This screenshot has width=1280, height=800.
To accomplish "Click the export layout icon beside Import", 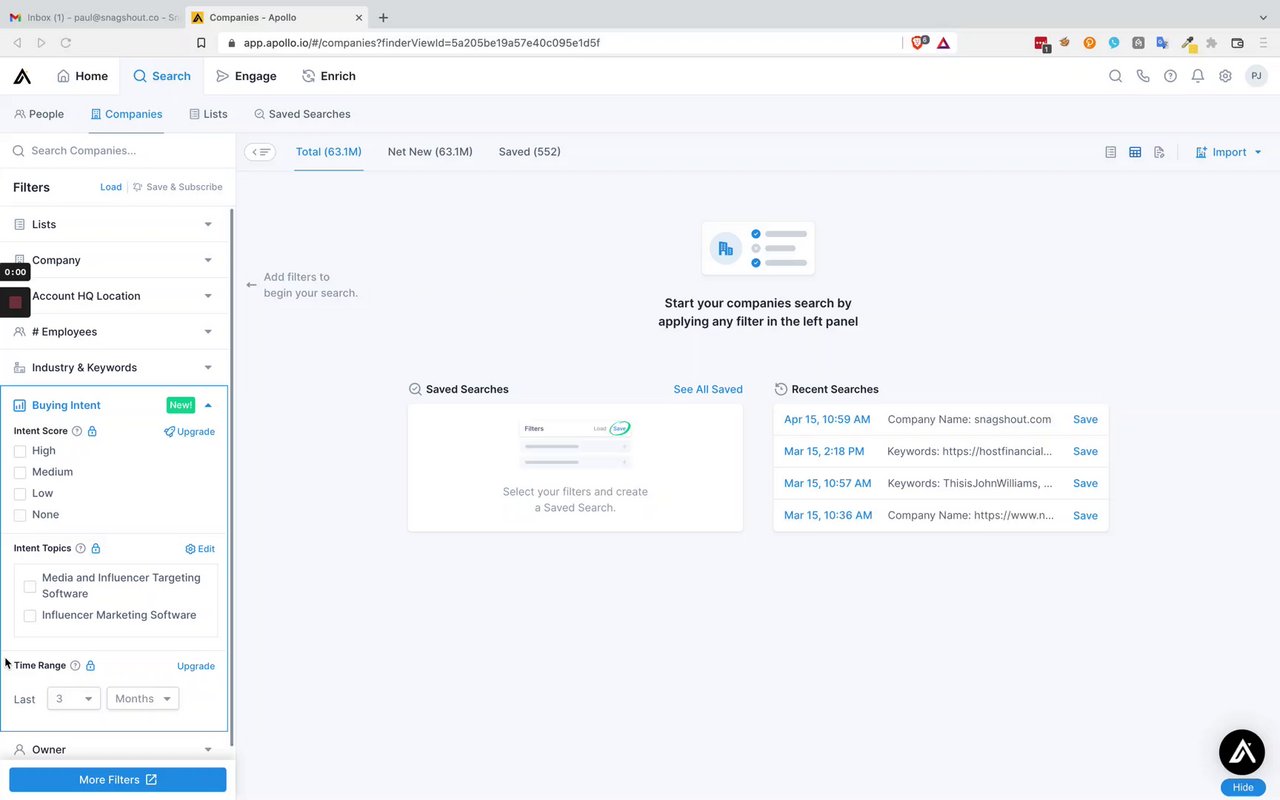I will [1159, 152].
